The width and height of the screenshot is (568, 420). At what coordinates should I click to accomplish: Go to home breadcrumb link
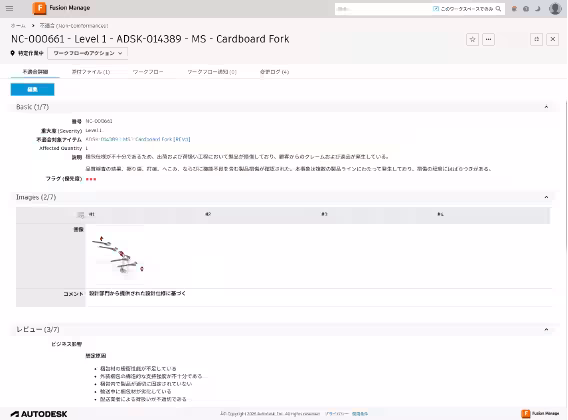(x=18, y=26)
